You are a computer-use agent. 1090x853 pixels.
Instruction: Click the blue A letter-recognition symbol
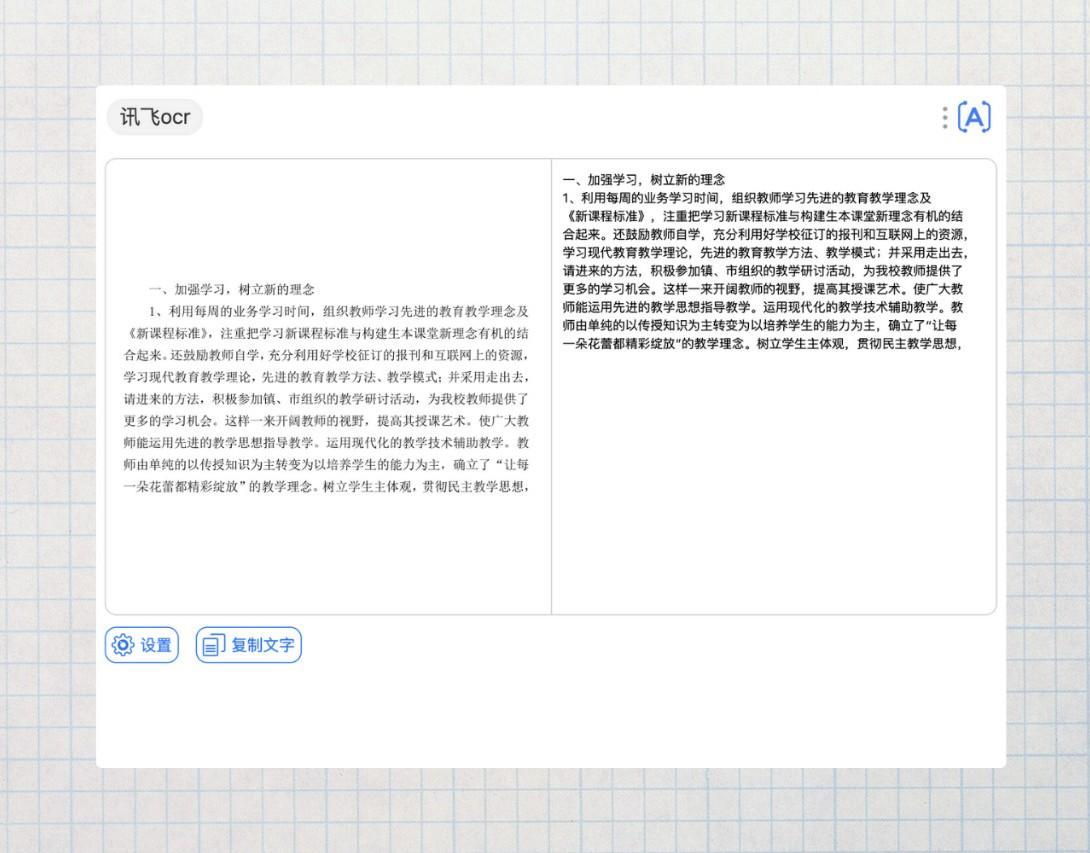(x=972, y=117)
